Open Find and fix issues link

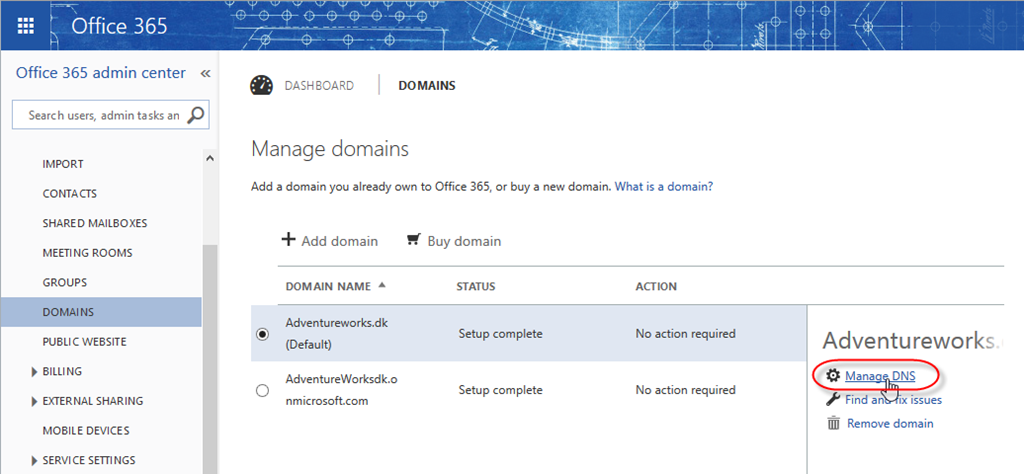click(x=893, y=400)
